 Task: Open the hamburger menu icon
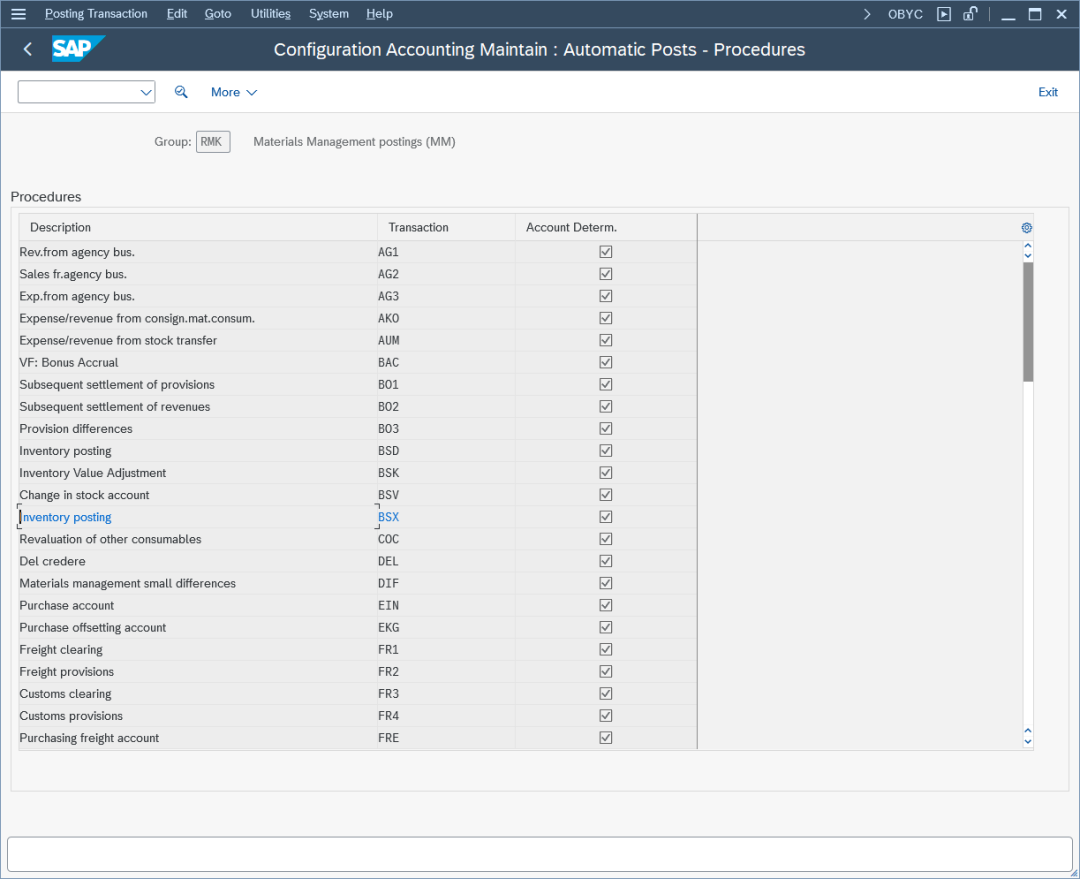(18, 14)
